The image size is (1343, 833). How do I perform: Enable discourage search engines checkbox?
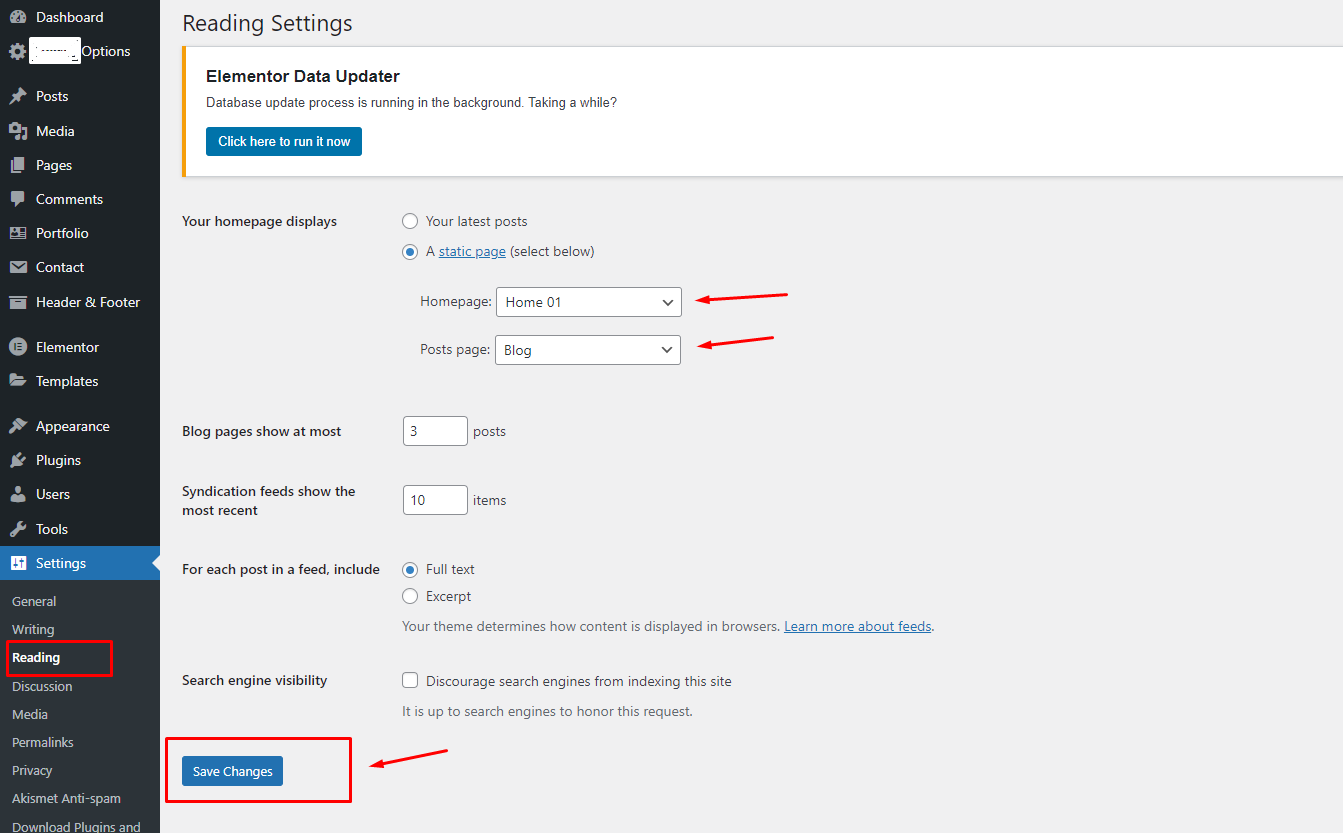410,681
